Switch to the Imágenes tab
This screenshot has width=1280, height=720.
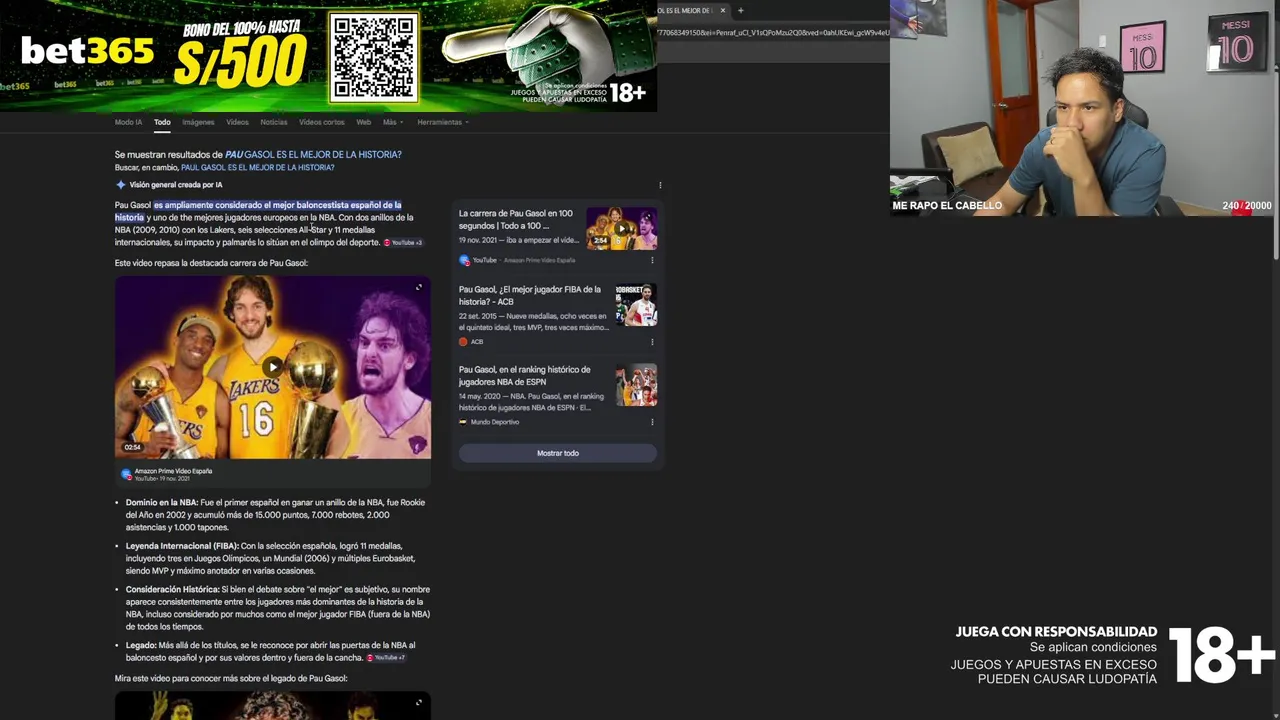click(x=198, y=122)
